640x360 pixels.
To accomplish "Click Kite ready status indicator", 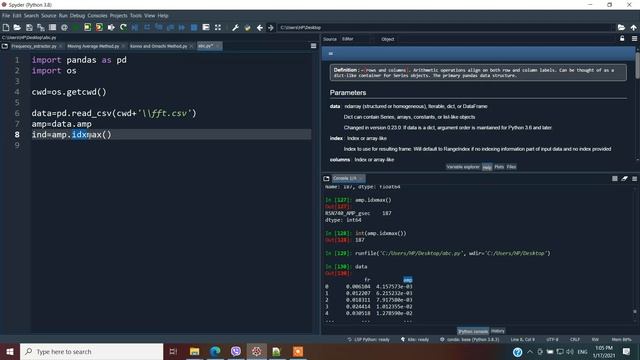I will coord(415,340).
